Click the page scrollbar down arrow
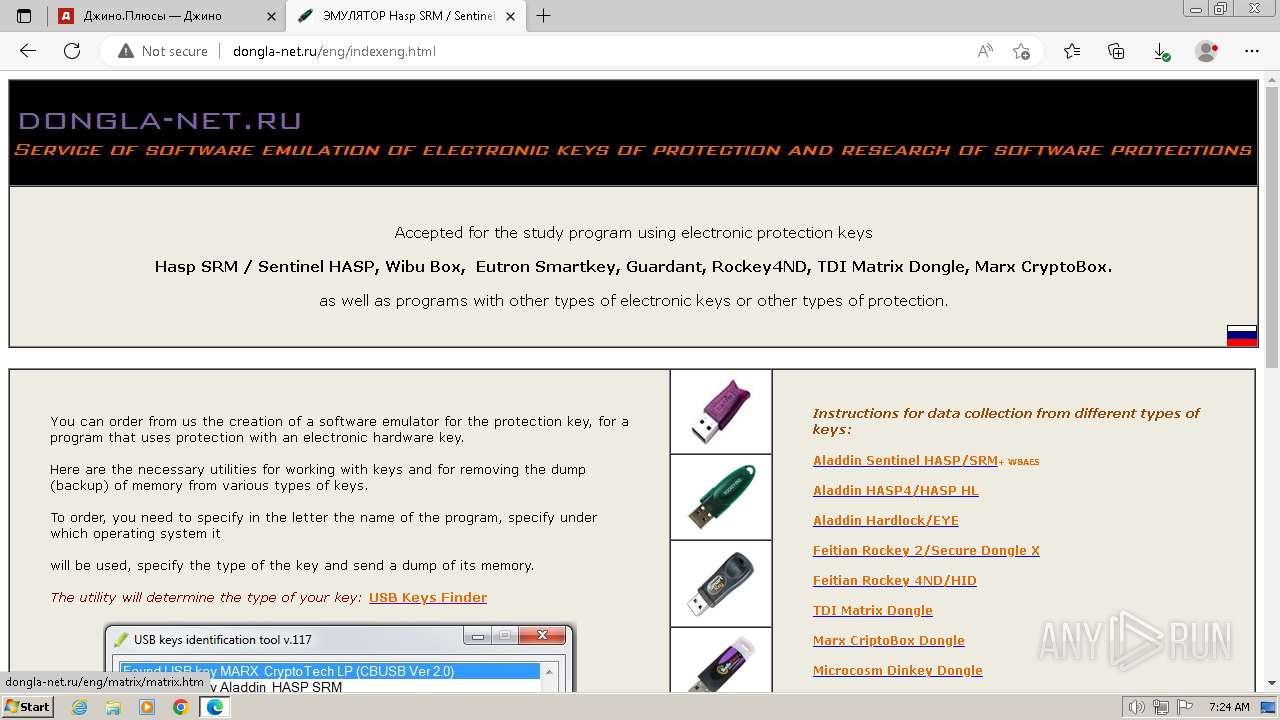 tap(1272, 683)
